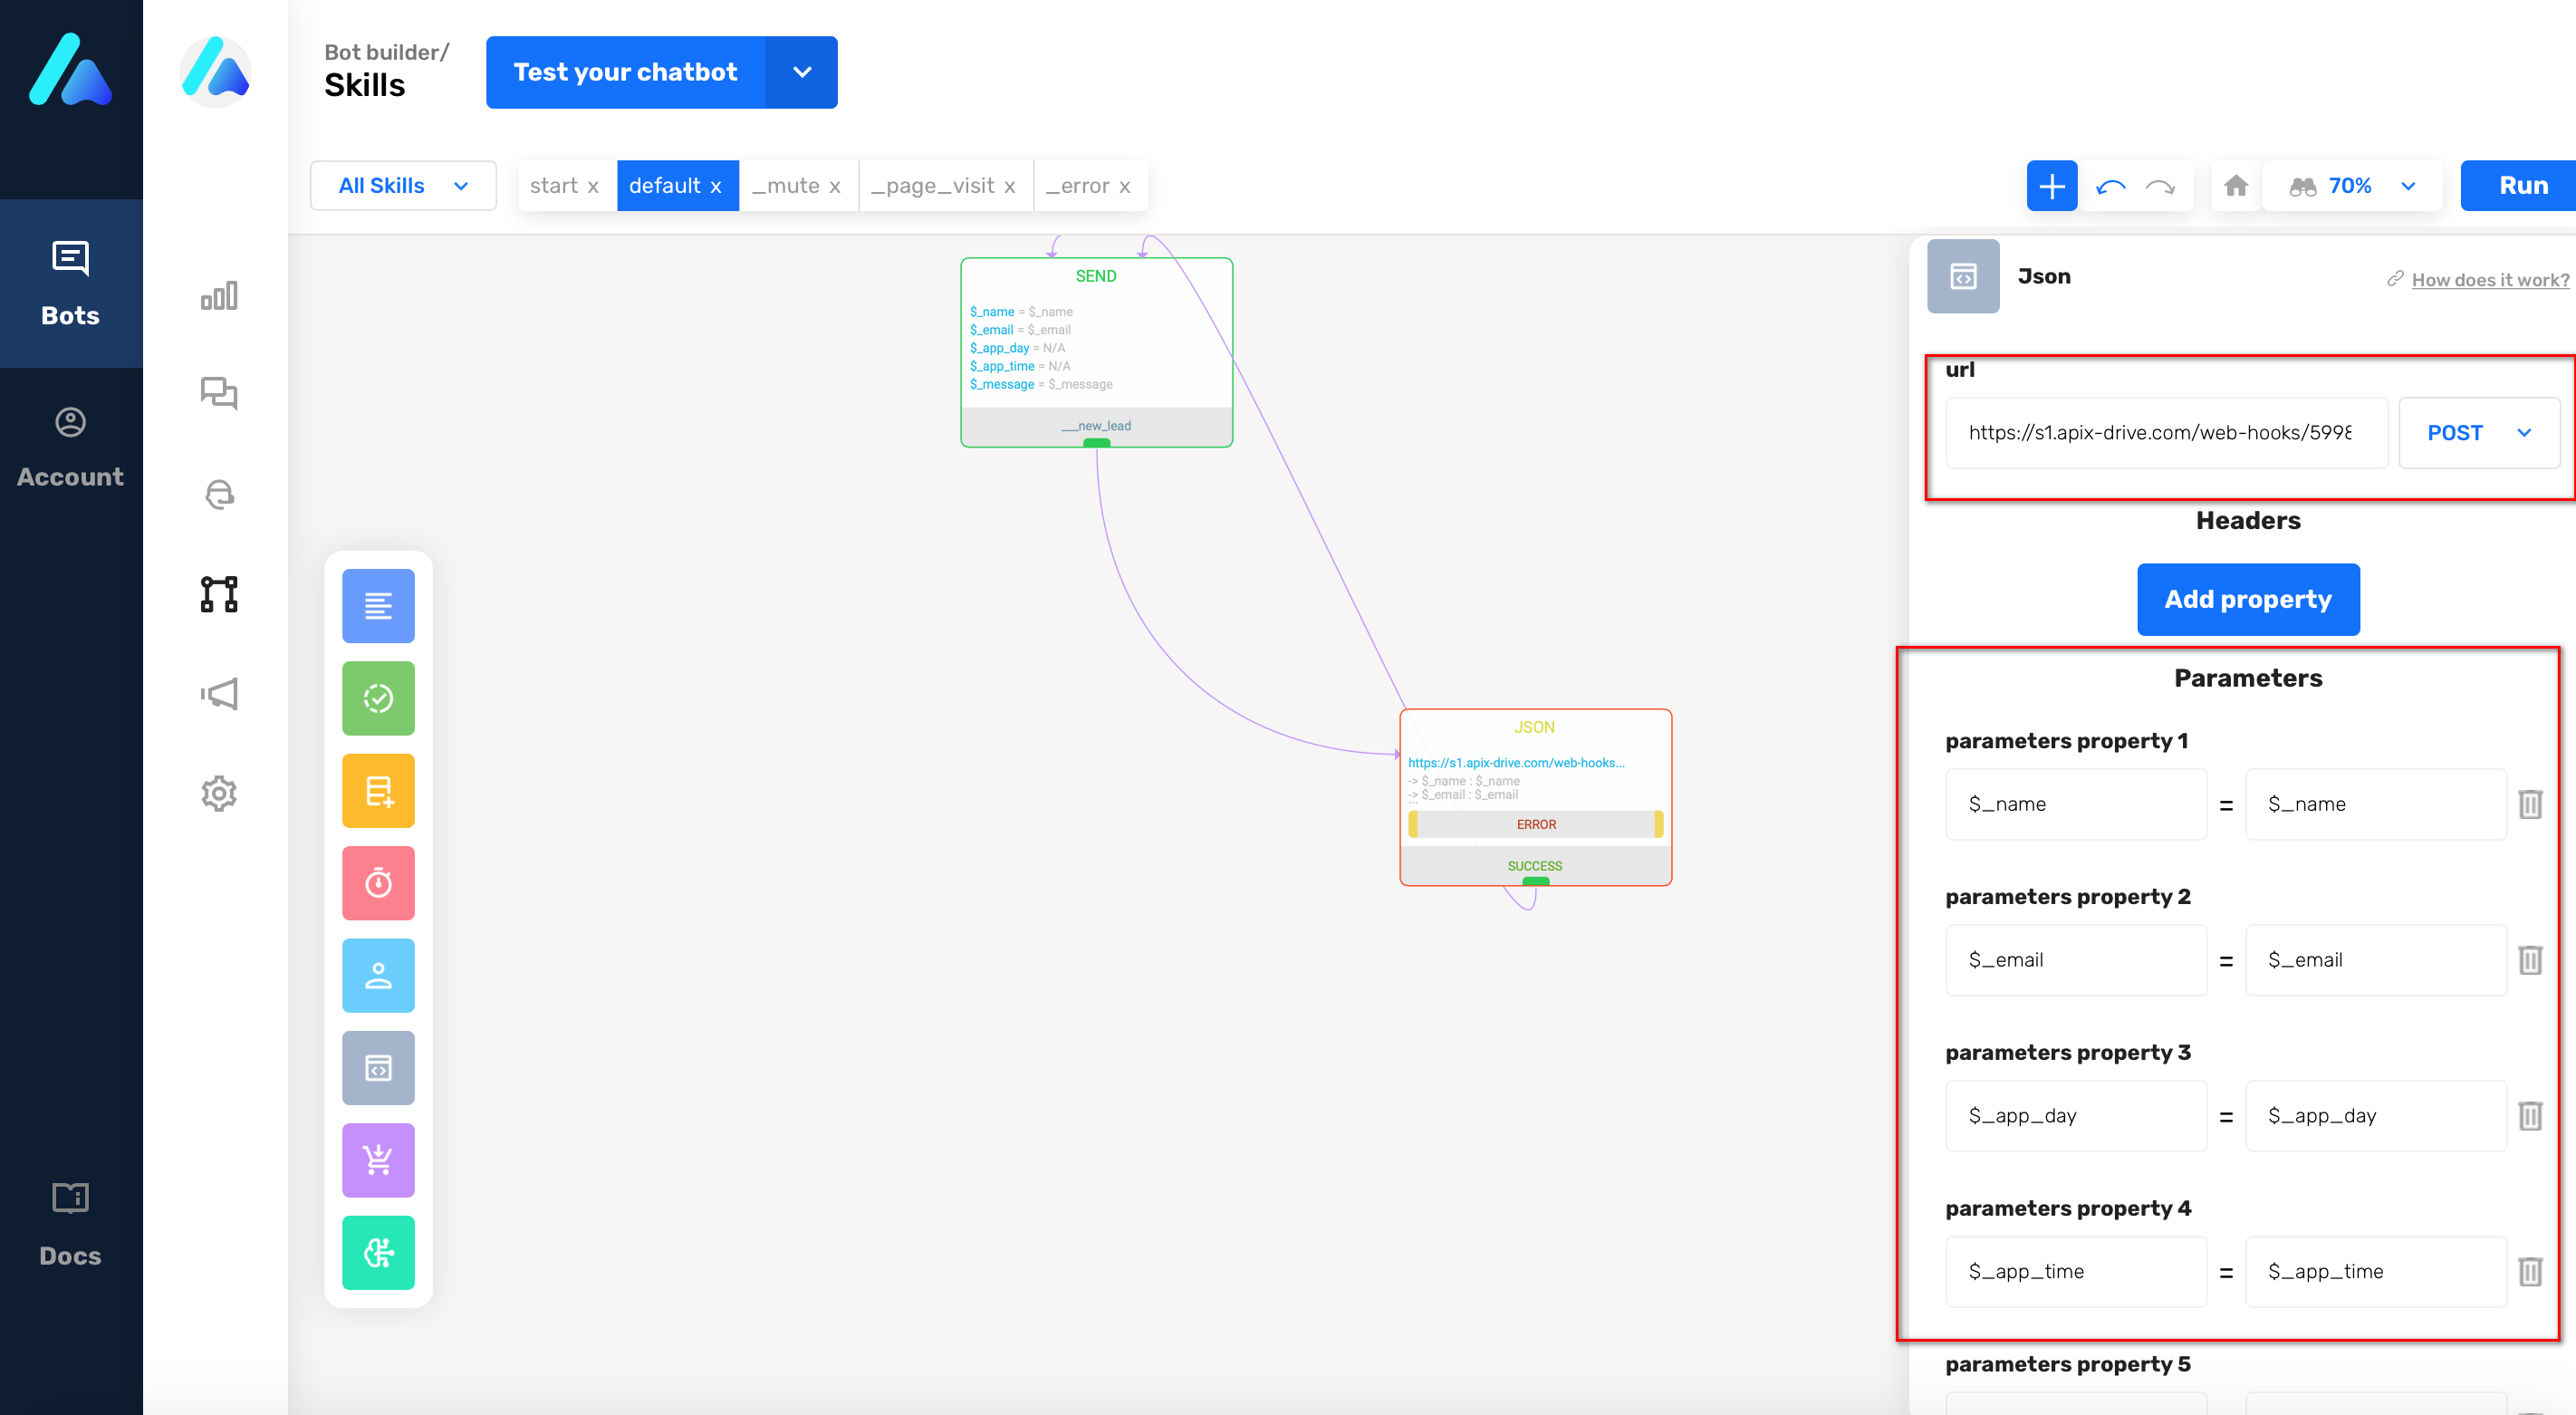Click the Activechat logo in dark sidebar
Screen dimensions: 2576x1415
(x=70, y=70)
